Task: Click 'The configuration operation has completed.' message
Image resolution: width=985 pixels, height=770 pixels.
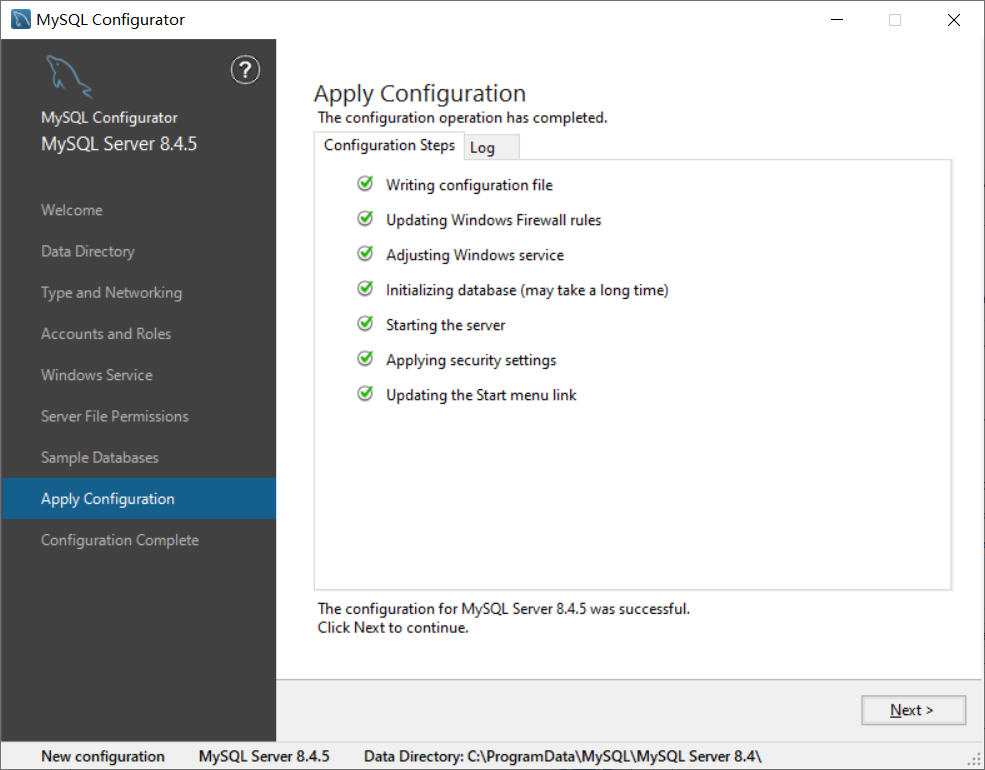Action: pos(462,117)
